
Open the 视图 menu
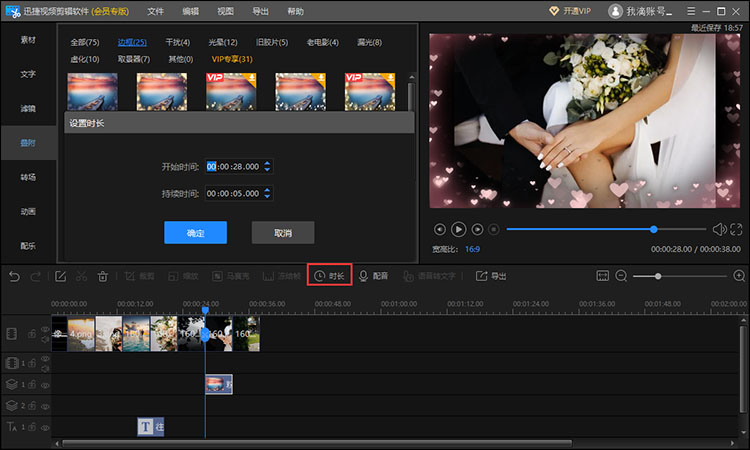[225, 11]
